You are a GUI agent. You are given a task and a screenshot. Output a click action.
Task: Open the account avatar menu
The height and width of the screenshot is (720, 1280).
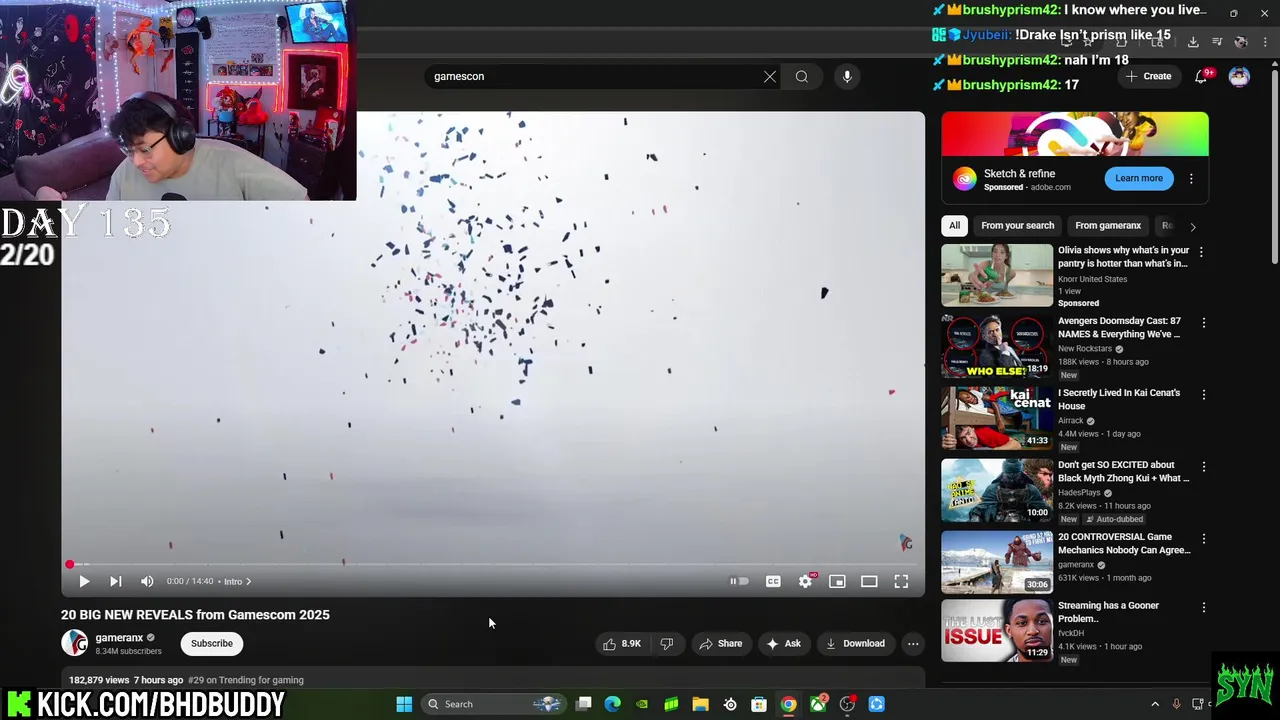pos(1239,76)
